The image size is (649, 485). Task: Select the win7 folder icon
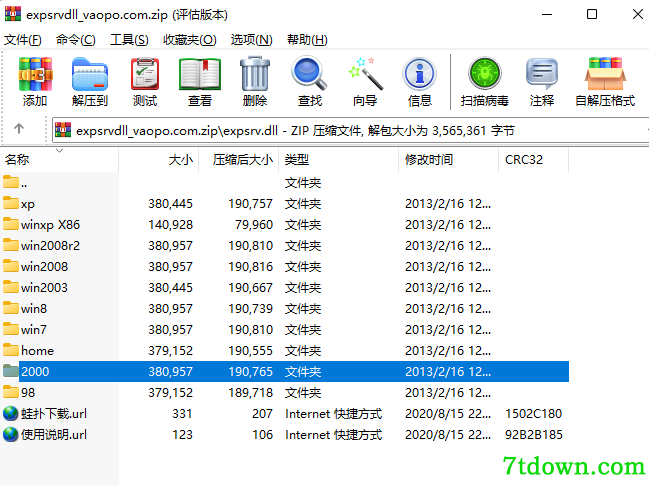click(11, 329)
